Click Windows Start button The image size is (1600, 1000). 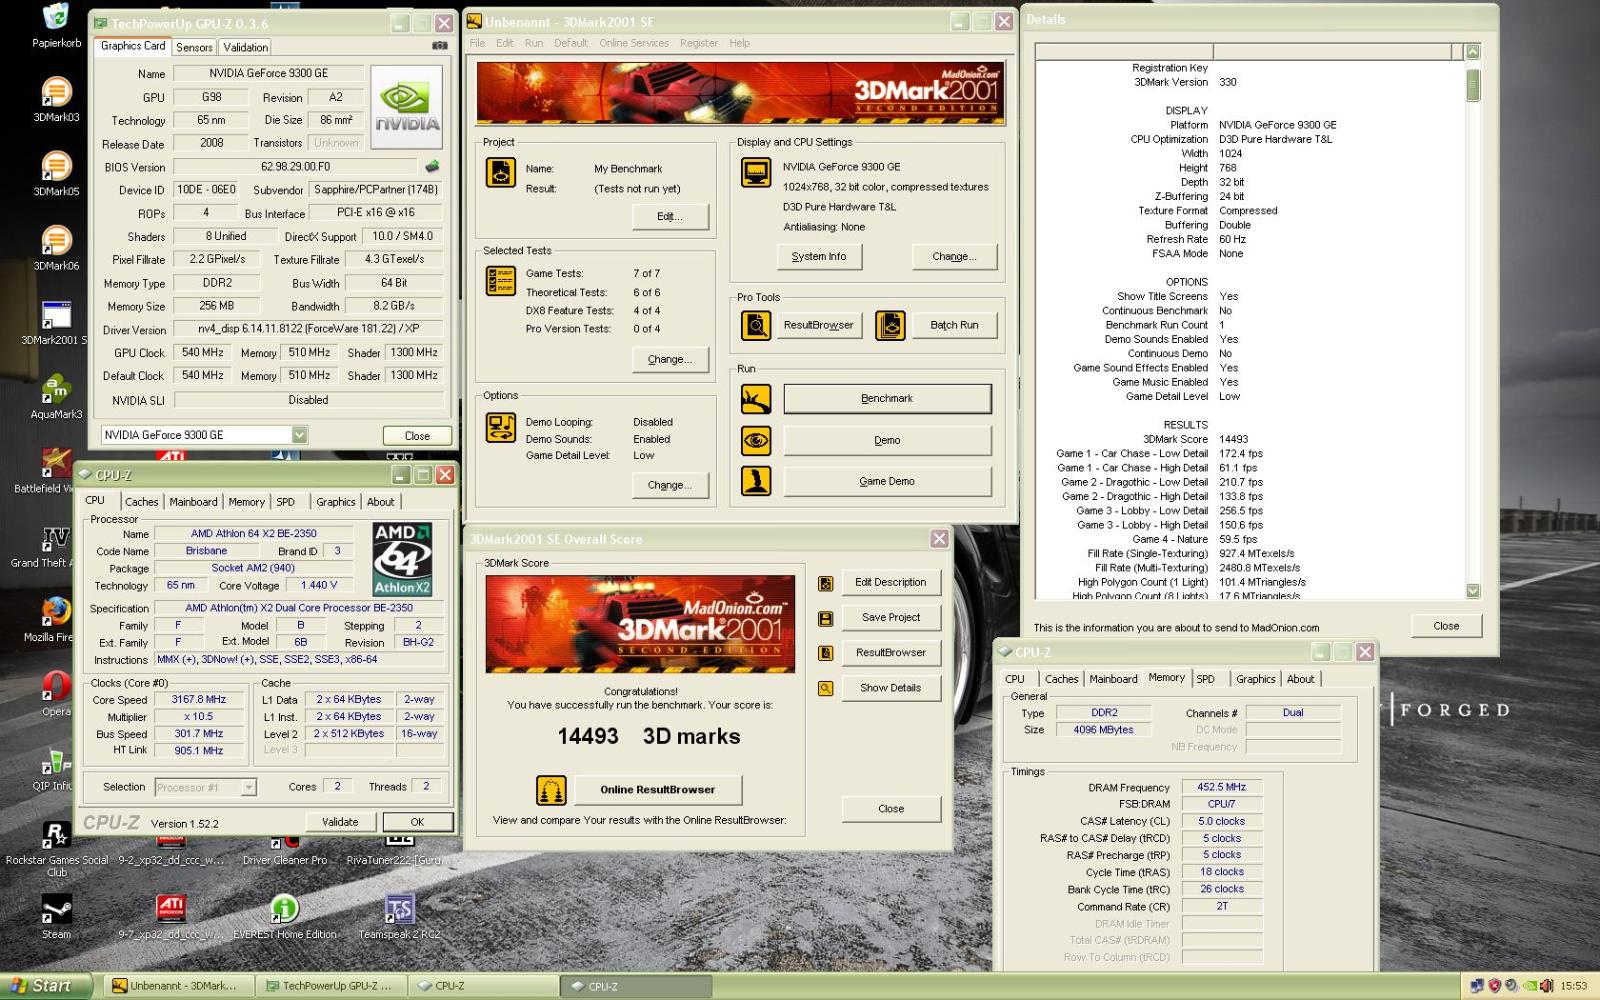[46, 986]
